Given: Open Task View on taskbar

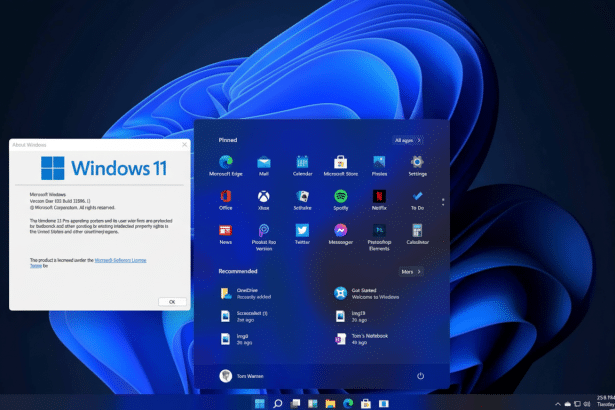Looking at the screenshot, I should tap(295, 403).
